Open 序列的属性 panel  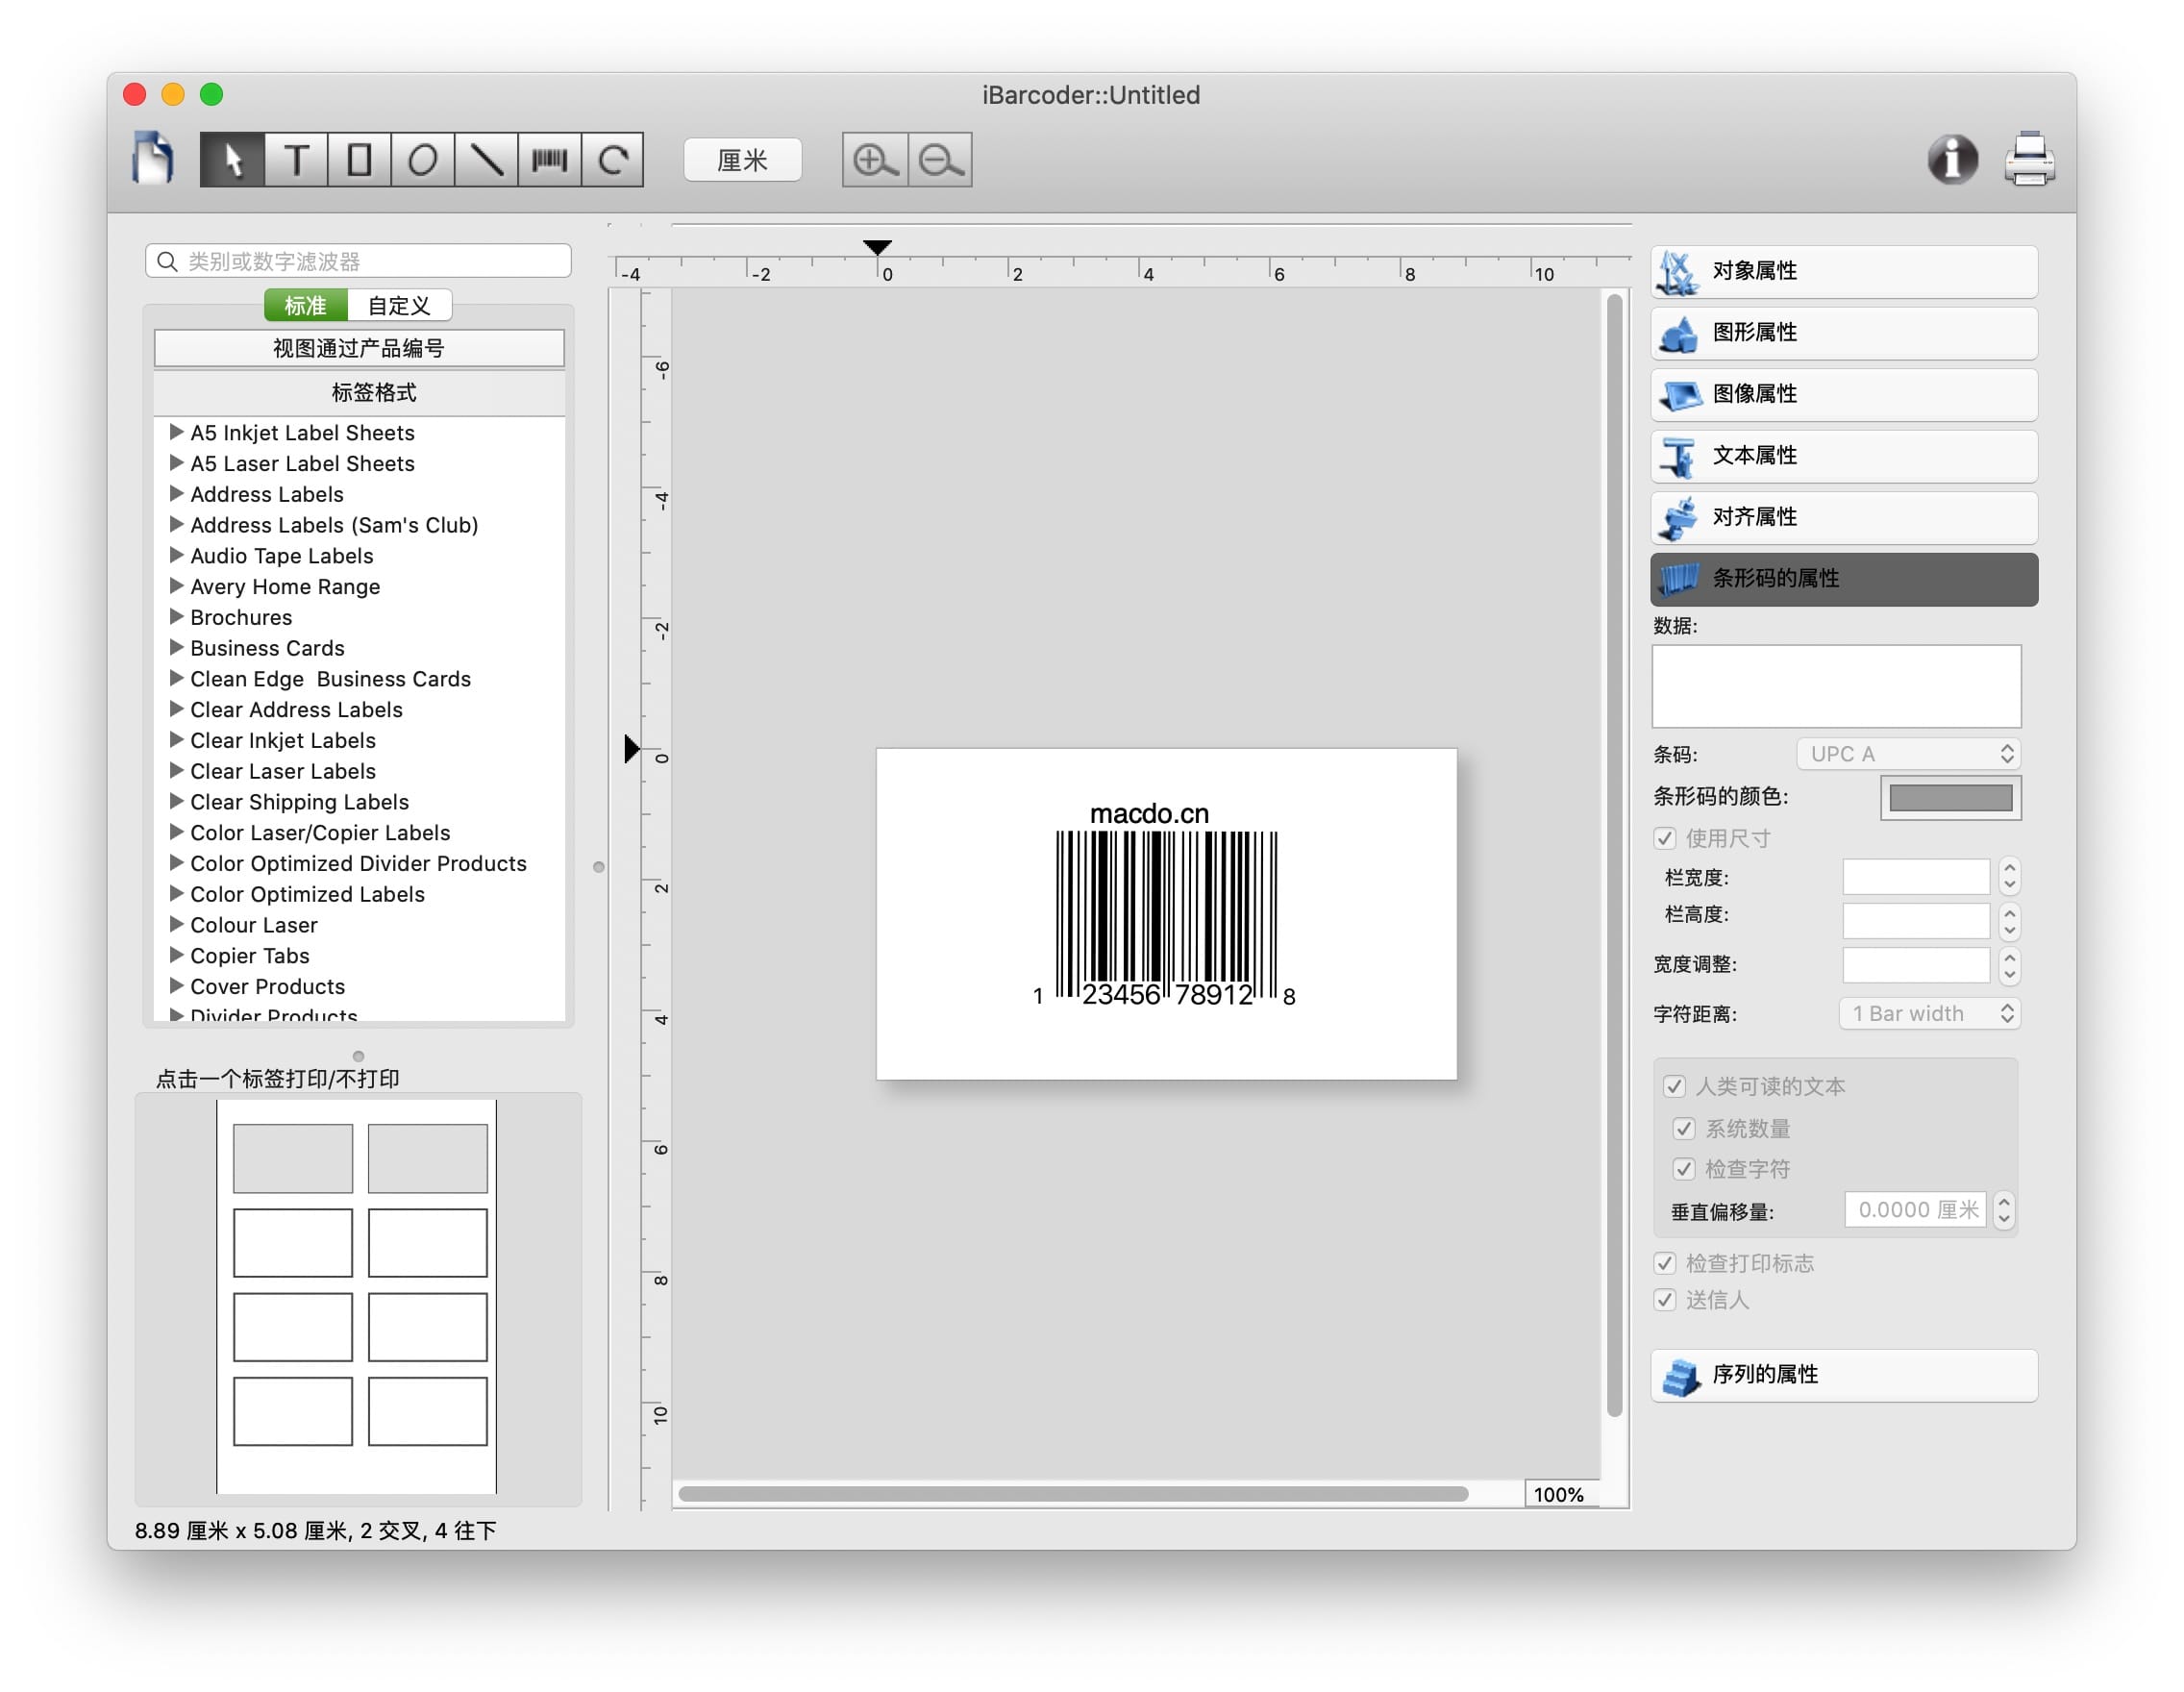(x=1844, y=1375)
